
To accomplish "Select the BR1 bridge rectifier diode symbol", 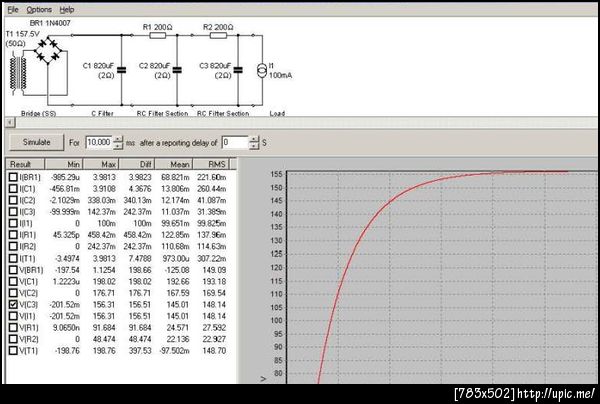I will 48,50.
